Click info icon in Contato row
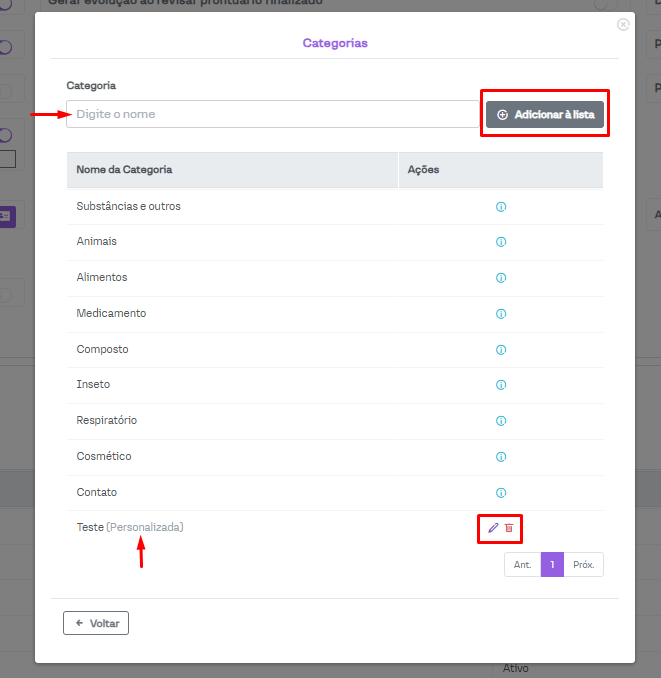661x678 pixels. [x=501, y=493]
